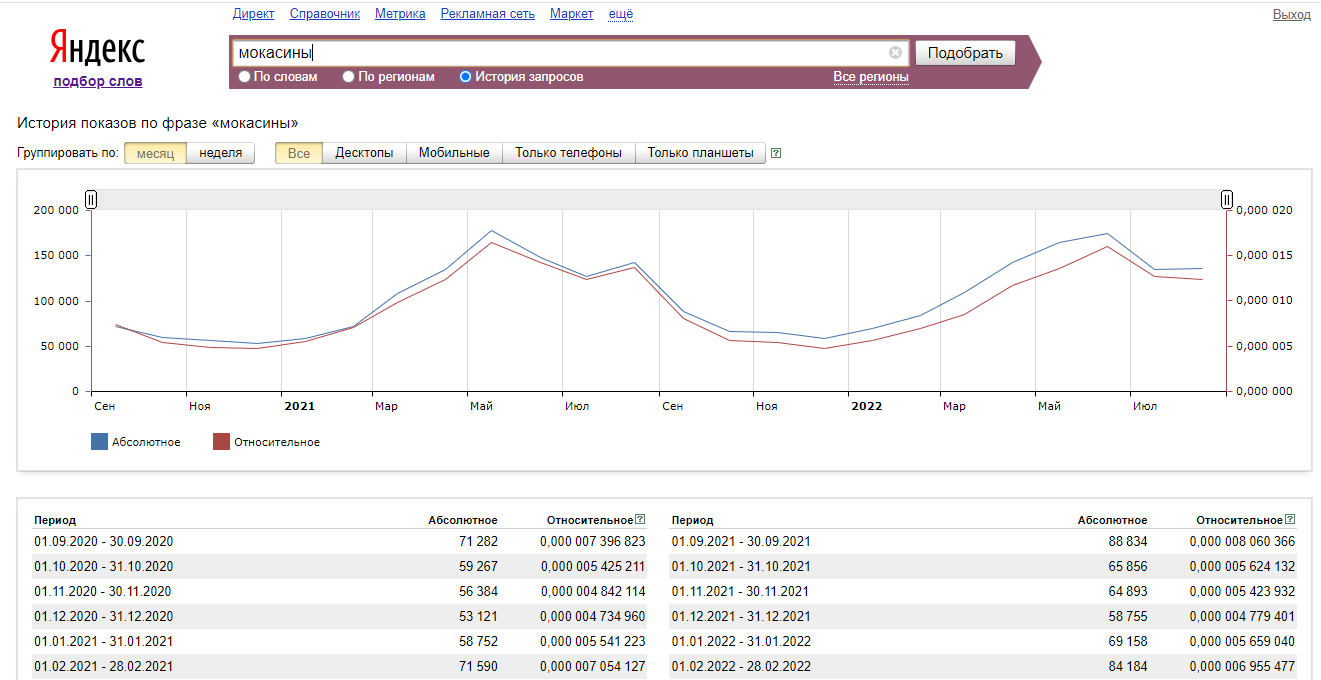Open the device filter help question icon
The width and height of the screenshot is (1321, 680).
[776, 153]
